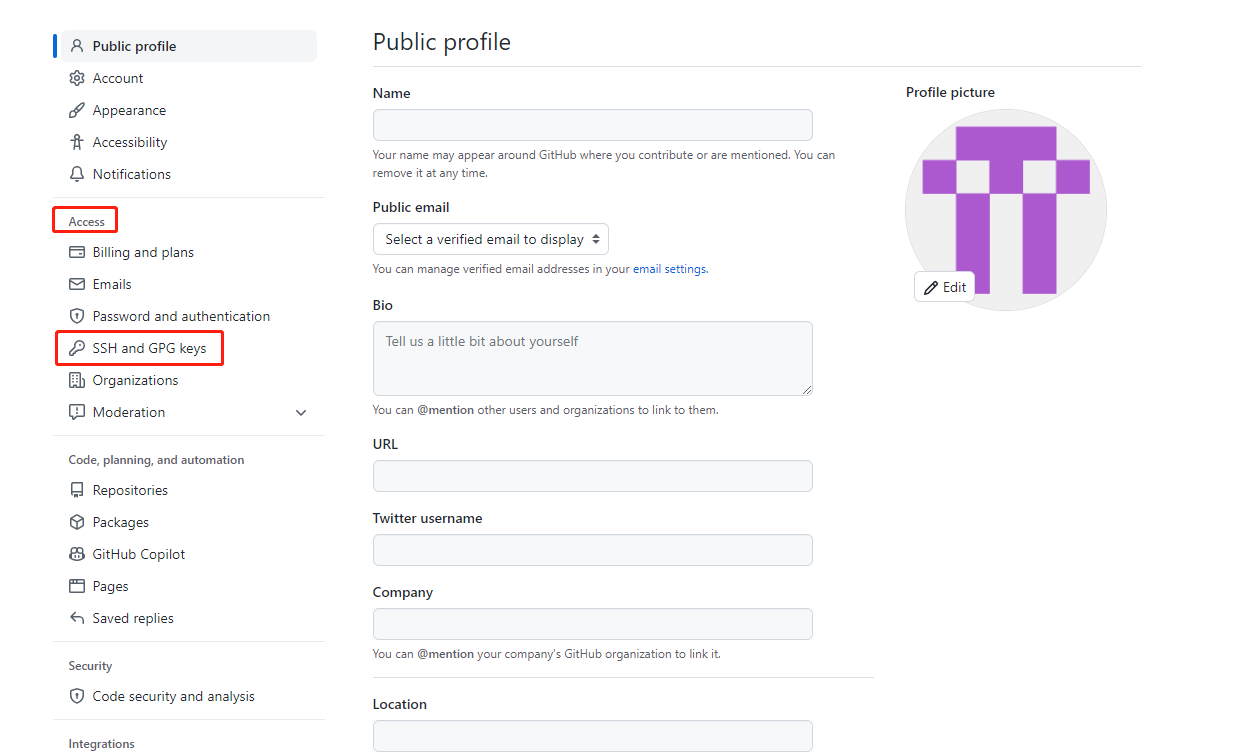Screen dimensions: 1233x753
Task: Click the URL input field
Action: [x=593, y=476]
